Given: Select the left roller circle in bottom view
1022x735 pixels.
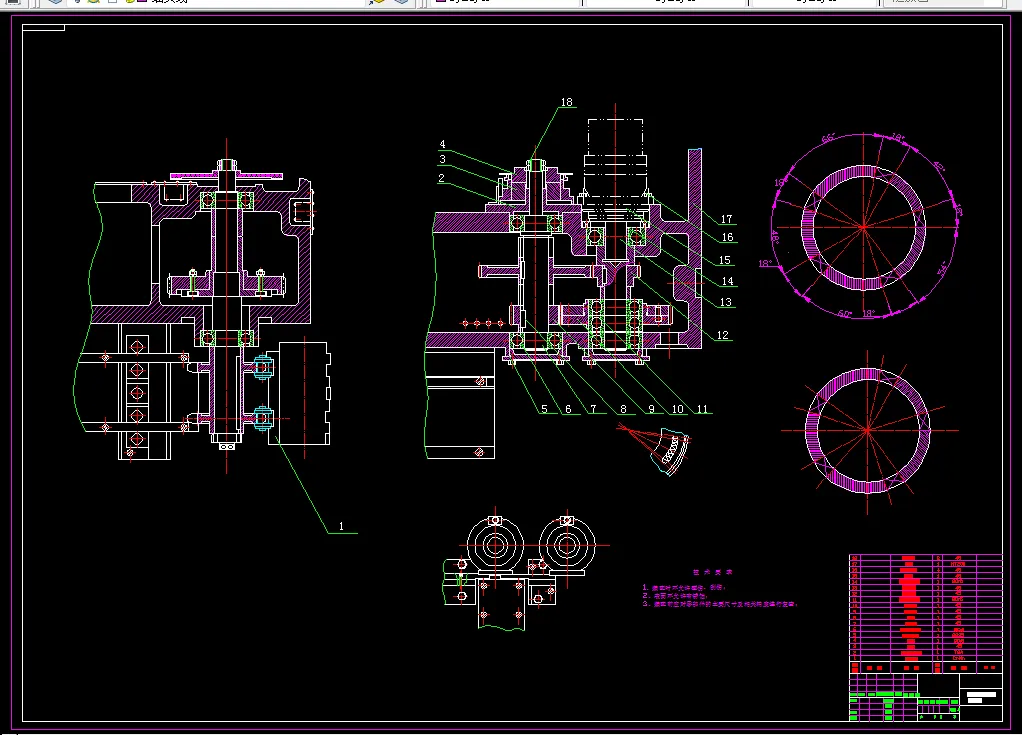Looking at the screenshot, I should point(495,545).
